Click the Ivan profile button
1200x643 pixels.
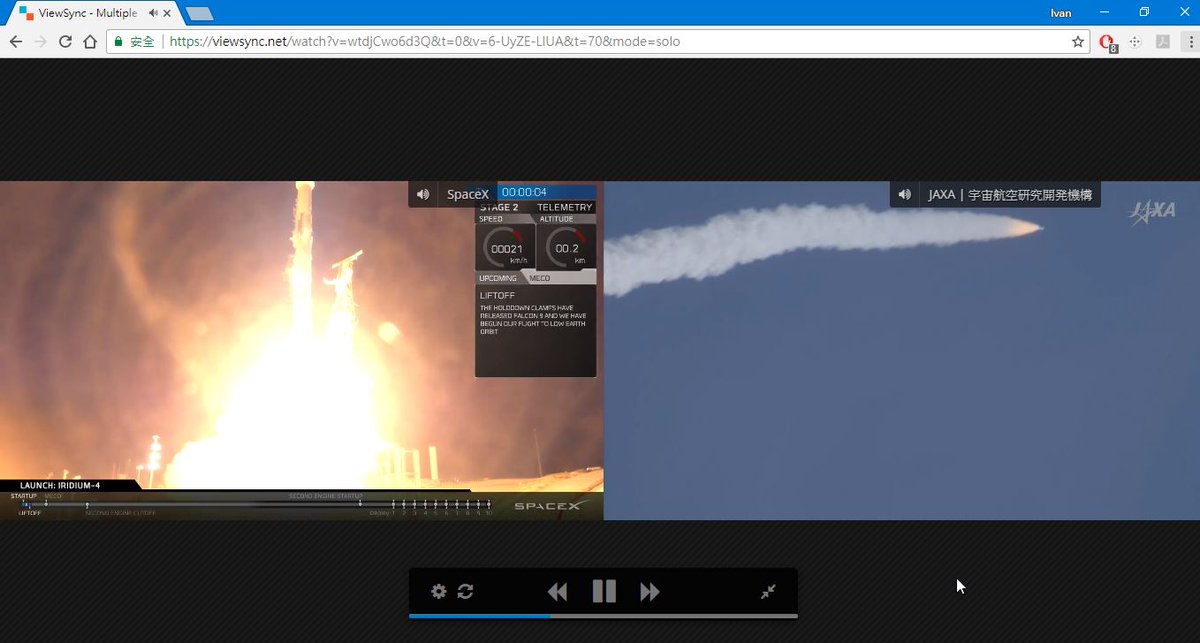pyautogui.click(x=1060, y=13)
